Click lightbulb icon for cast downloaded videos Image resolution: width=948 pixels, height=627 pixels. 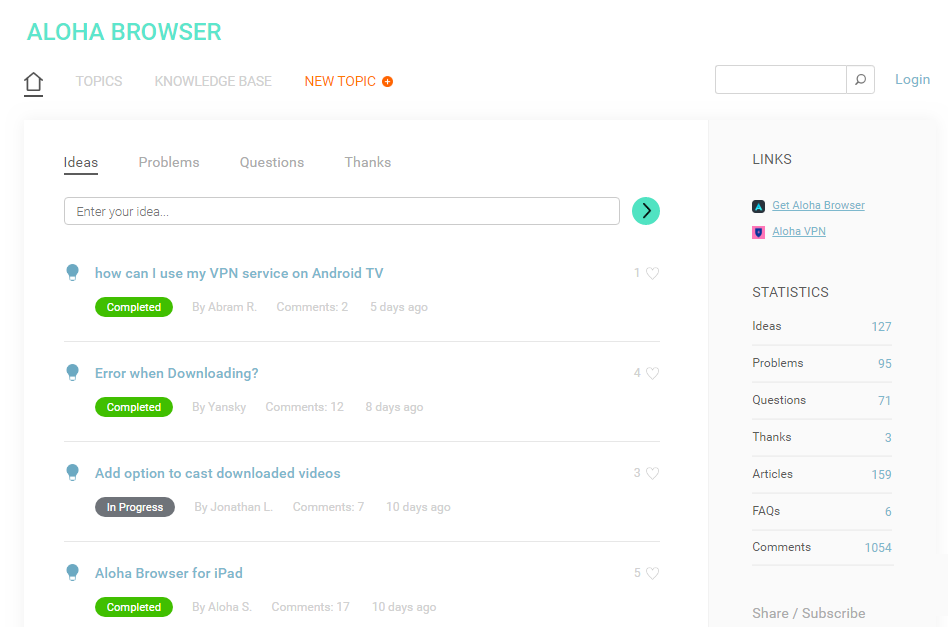point(73,473)
